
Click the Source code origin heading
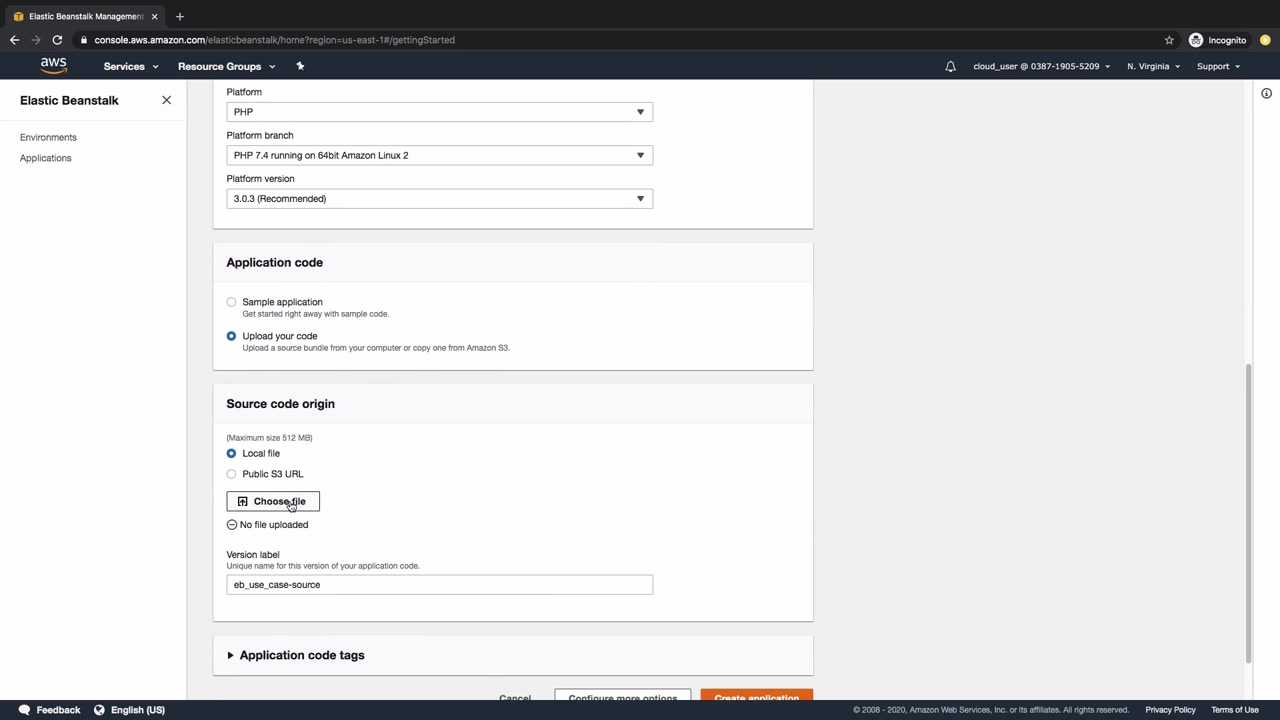280,404
